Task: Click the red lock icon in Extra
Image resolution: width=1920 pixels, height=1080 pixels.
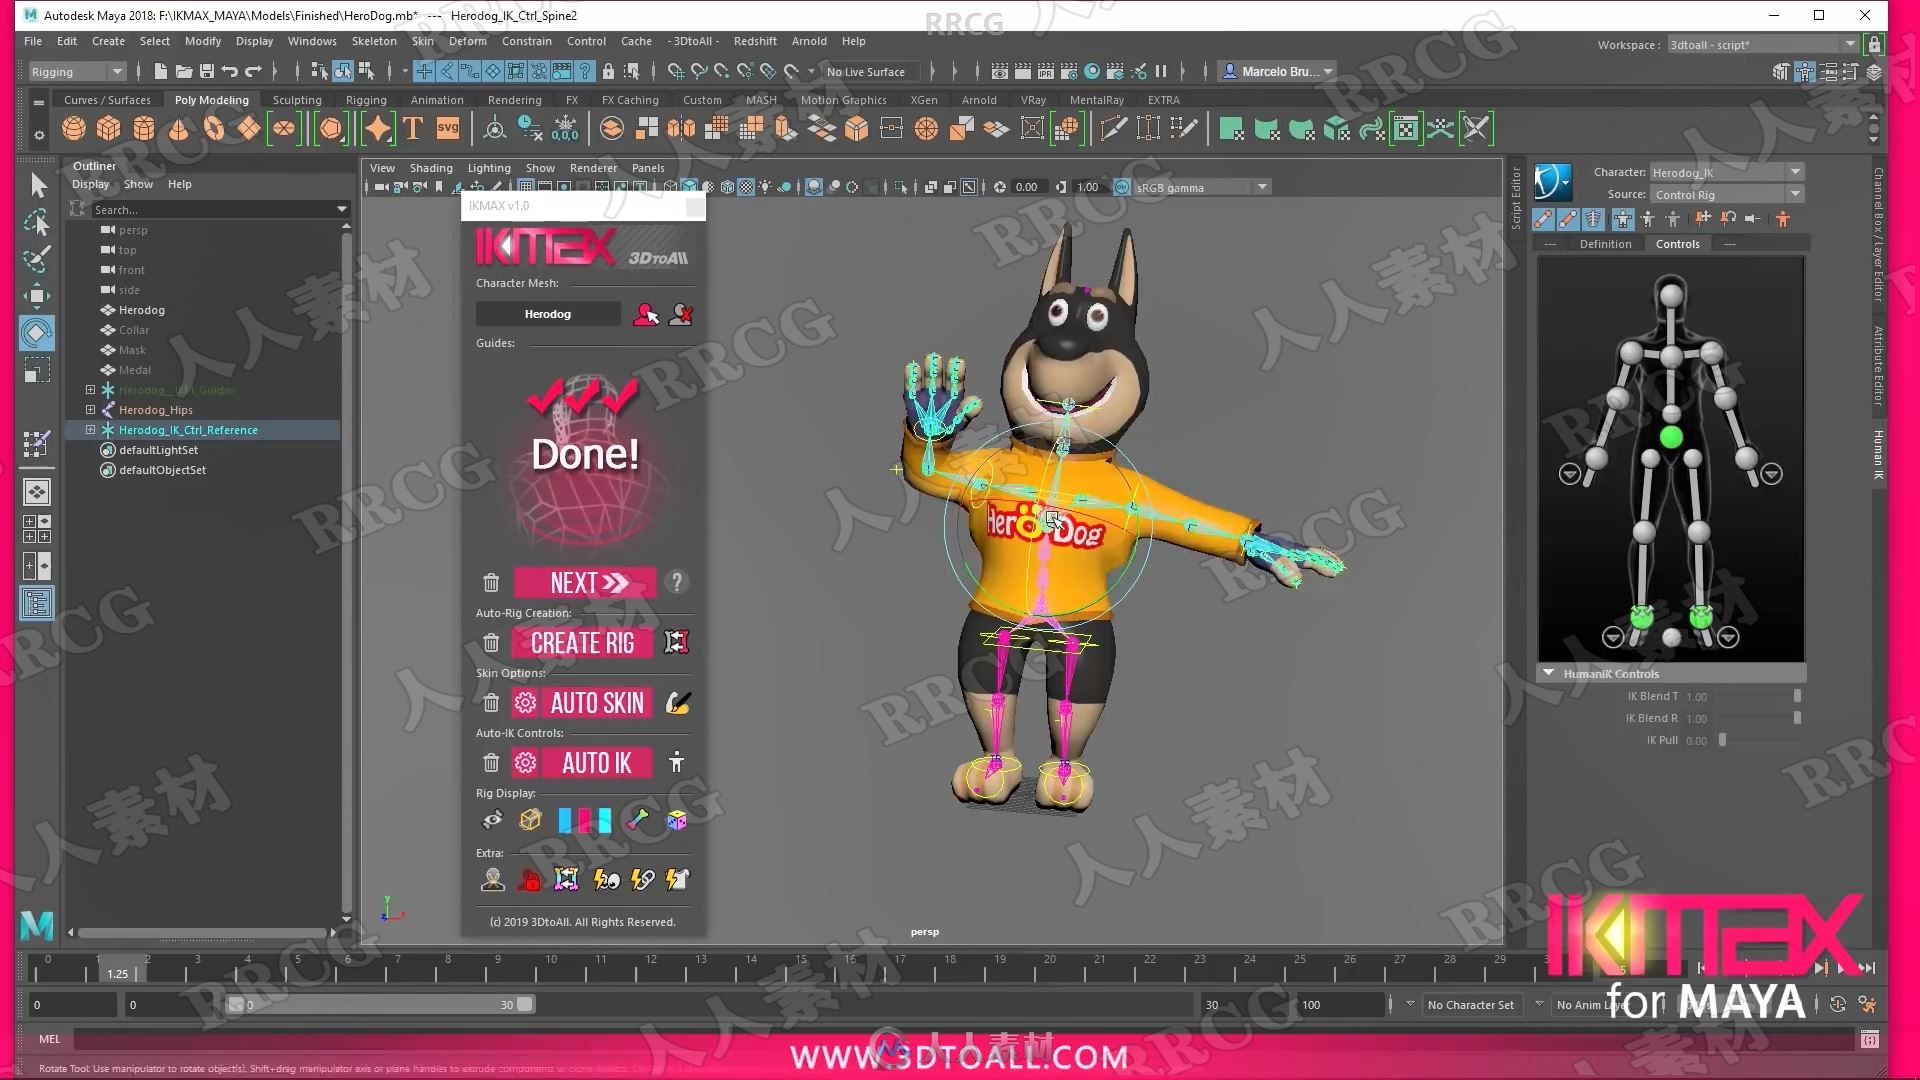Action: (x=530, y=880)
